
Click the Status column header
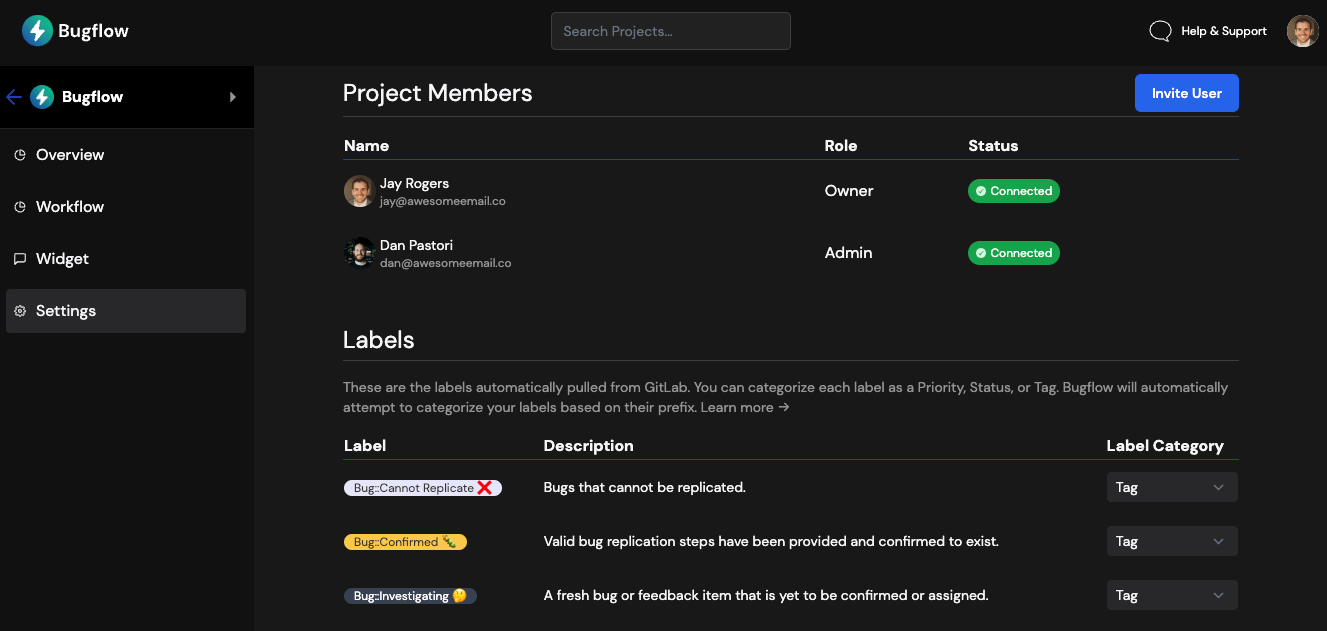pyautogui.click(x=993, y=145)
